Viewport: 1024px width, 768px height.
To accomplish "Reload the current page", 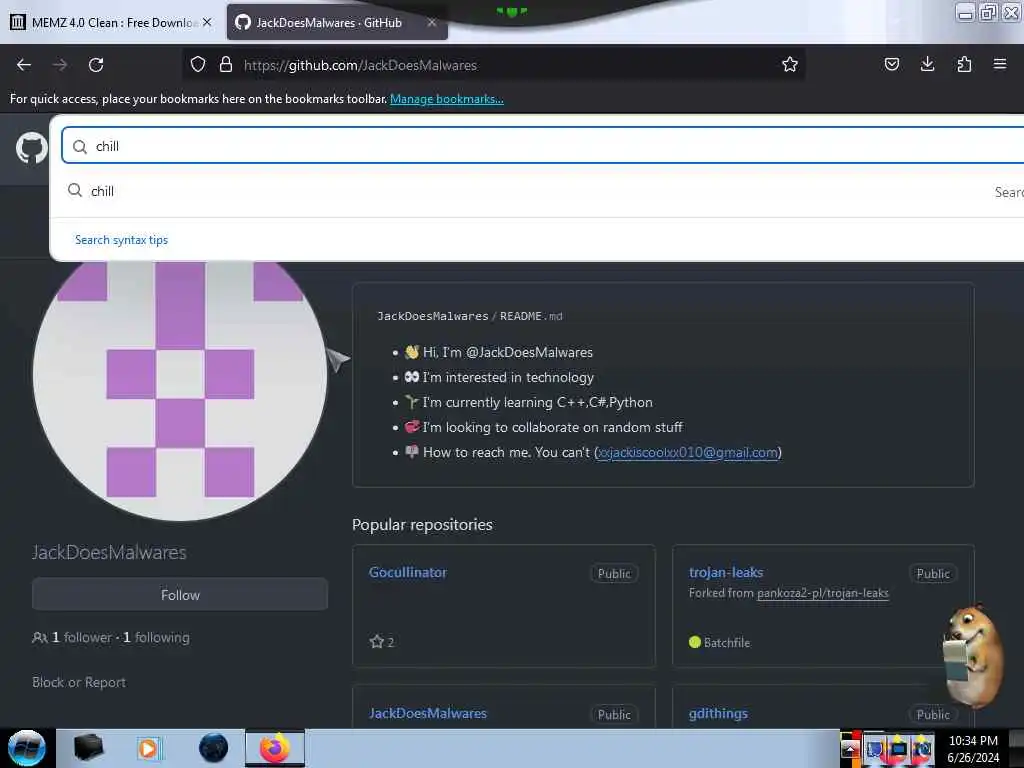I will (x=96, y=65).
